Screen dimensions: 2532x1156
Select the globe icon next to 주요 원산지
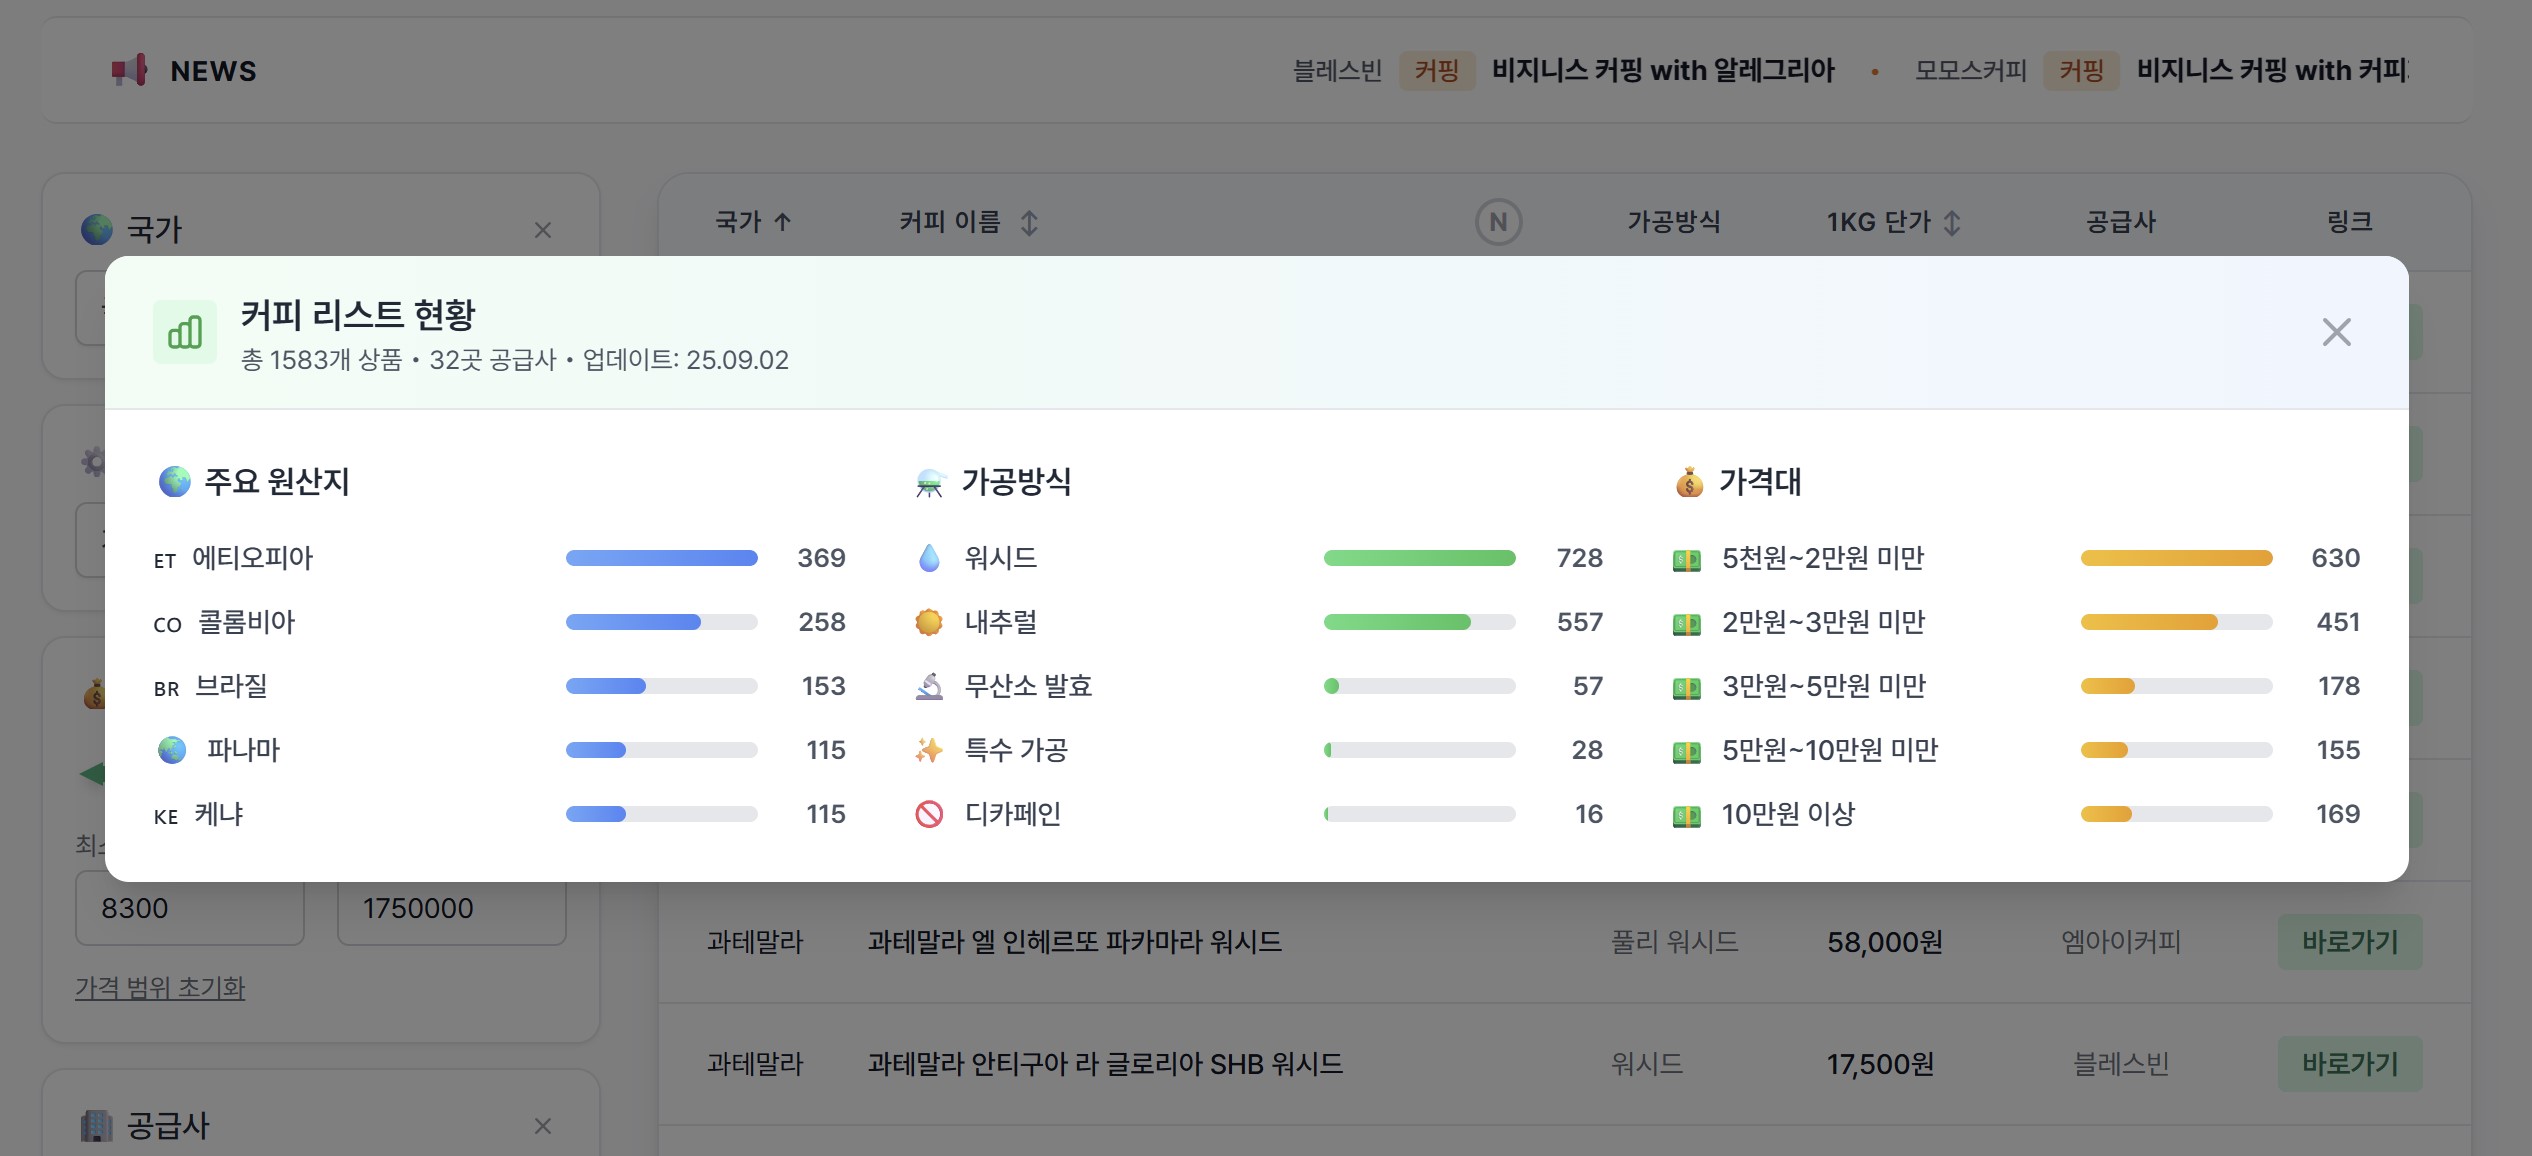click(x=173, y=481)
